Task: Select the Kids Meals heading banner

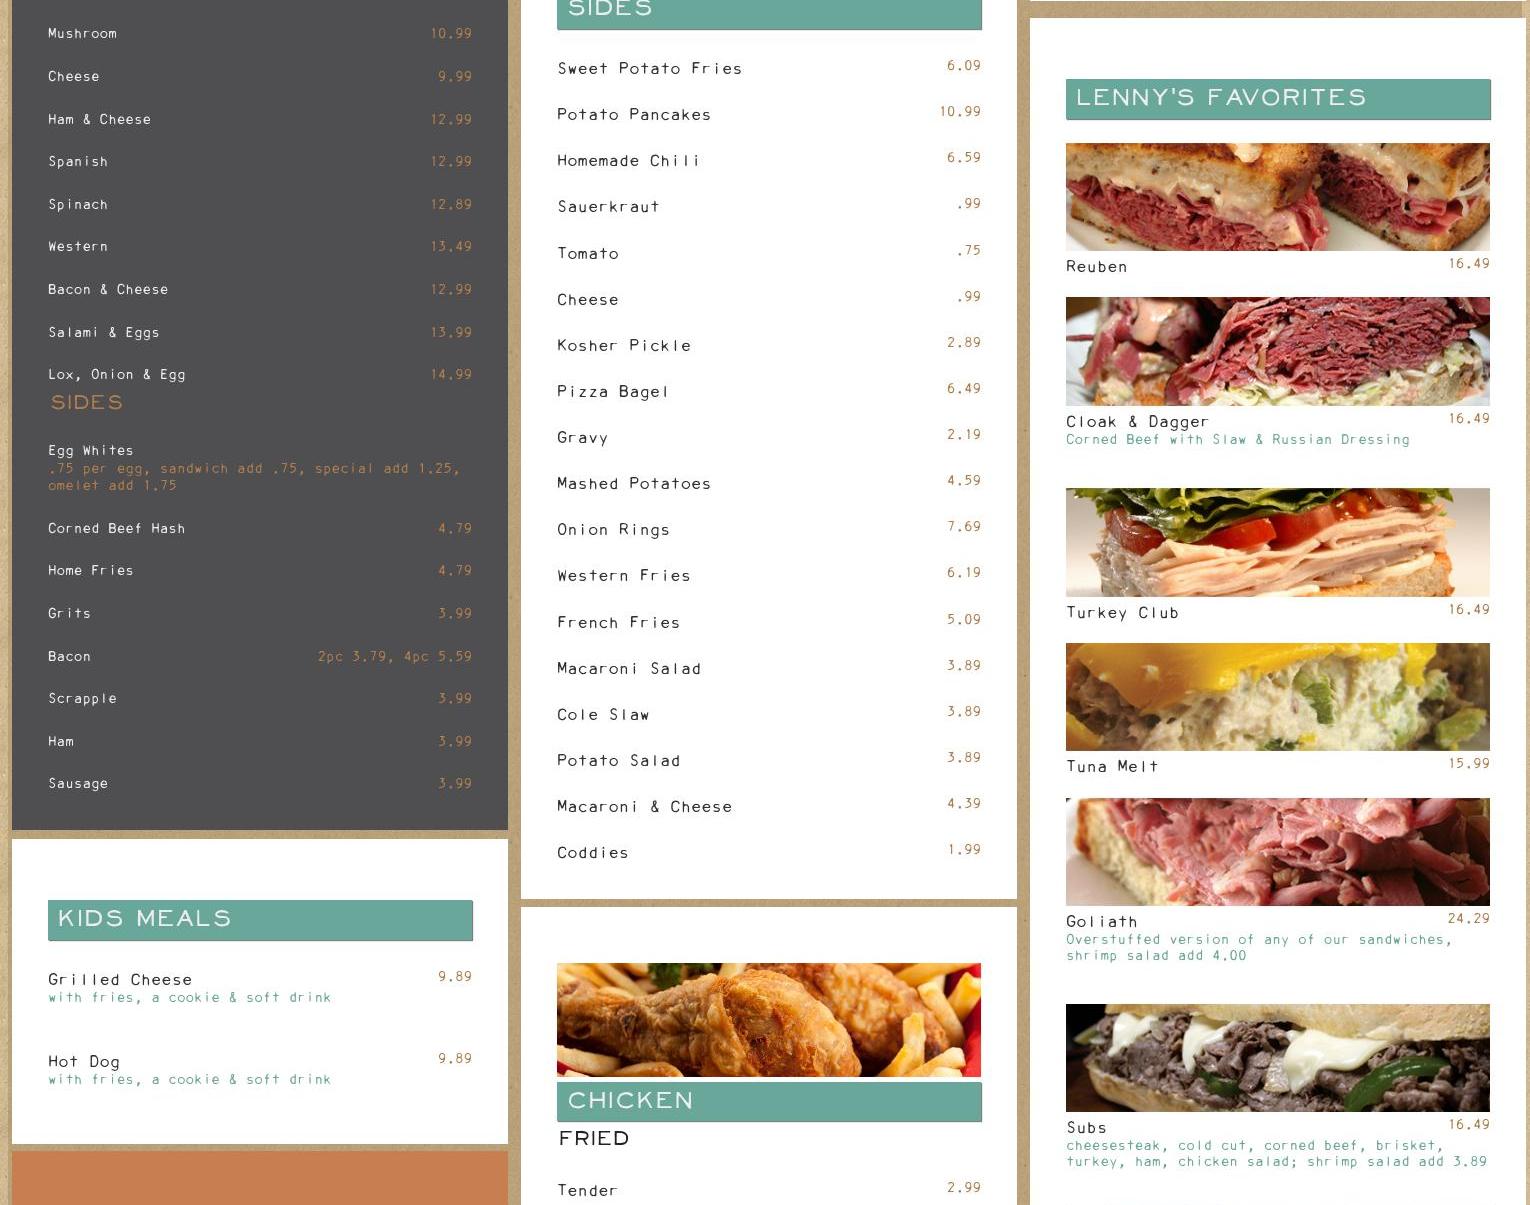Action: tap(260, 919)
